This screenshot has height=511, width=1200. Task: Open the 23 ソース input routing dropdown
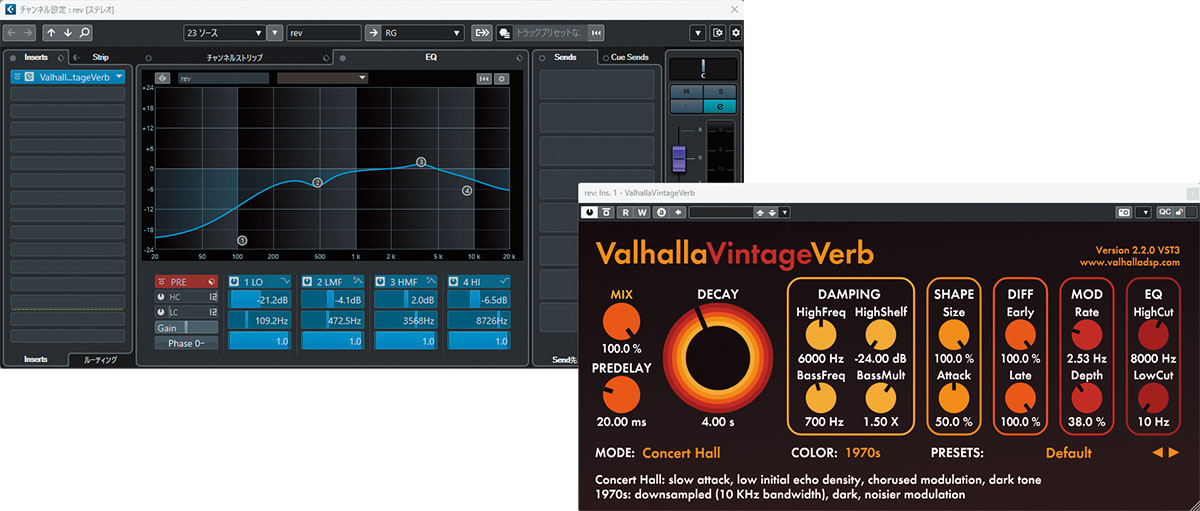click(x=225, y=33)
